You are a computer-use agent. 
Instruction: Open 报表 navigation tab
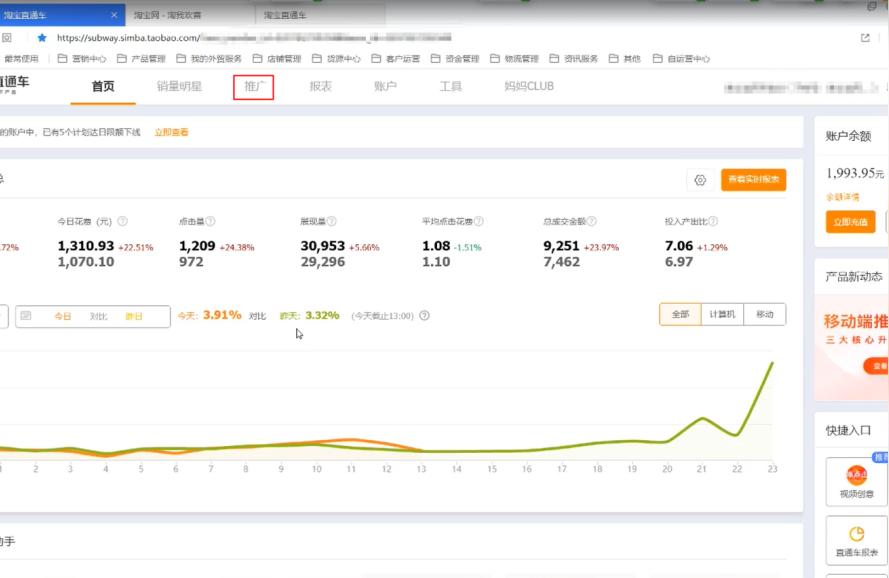coord(320,86)
